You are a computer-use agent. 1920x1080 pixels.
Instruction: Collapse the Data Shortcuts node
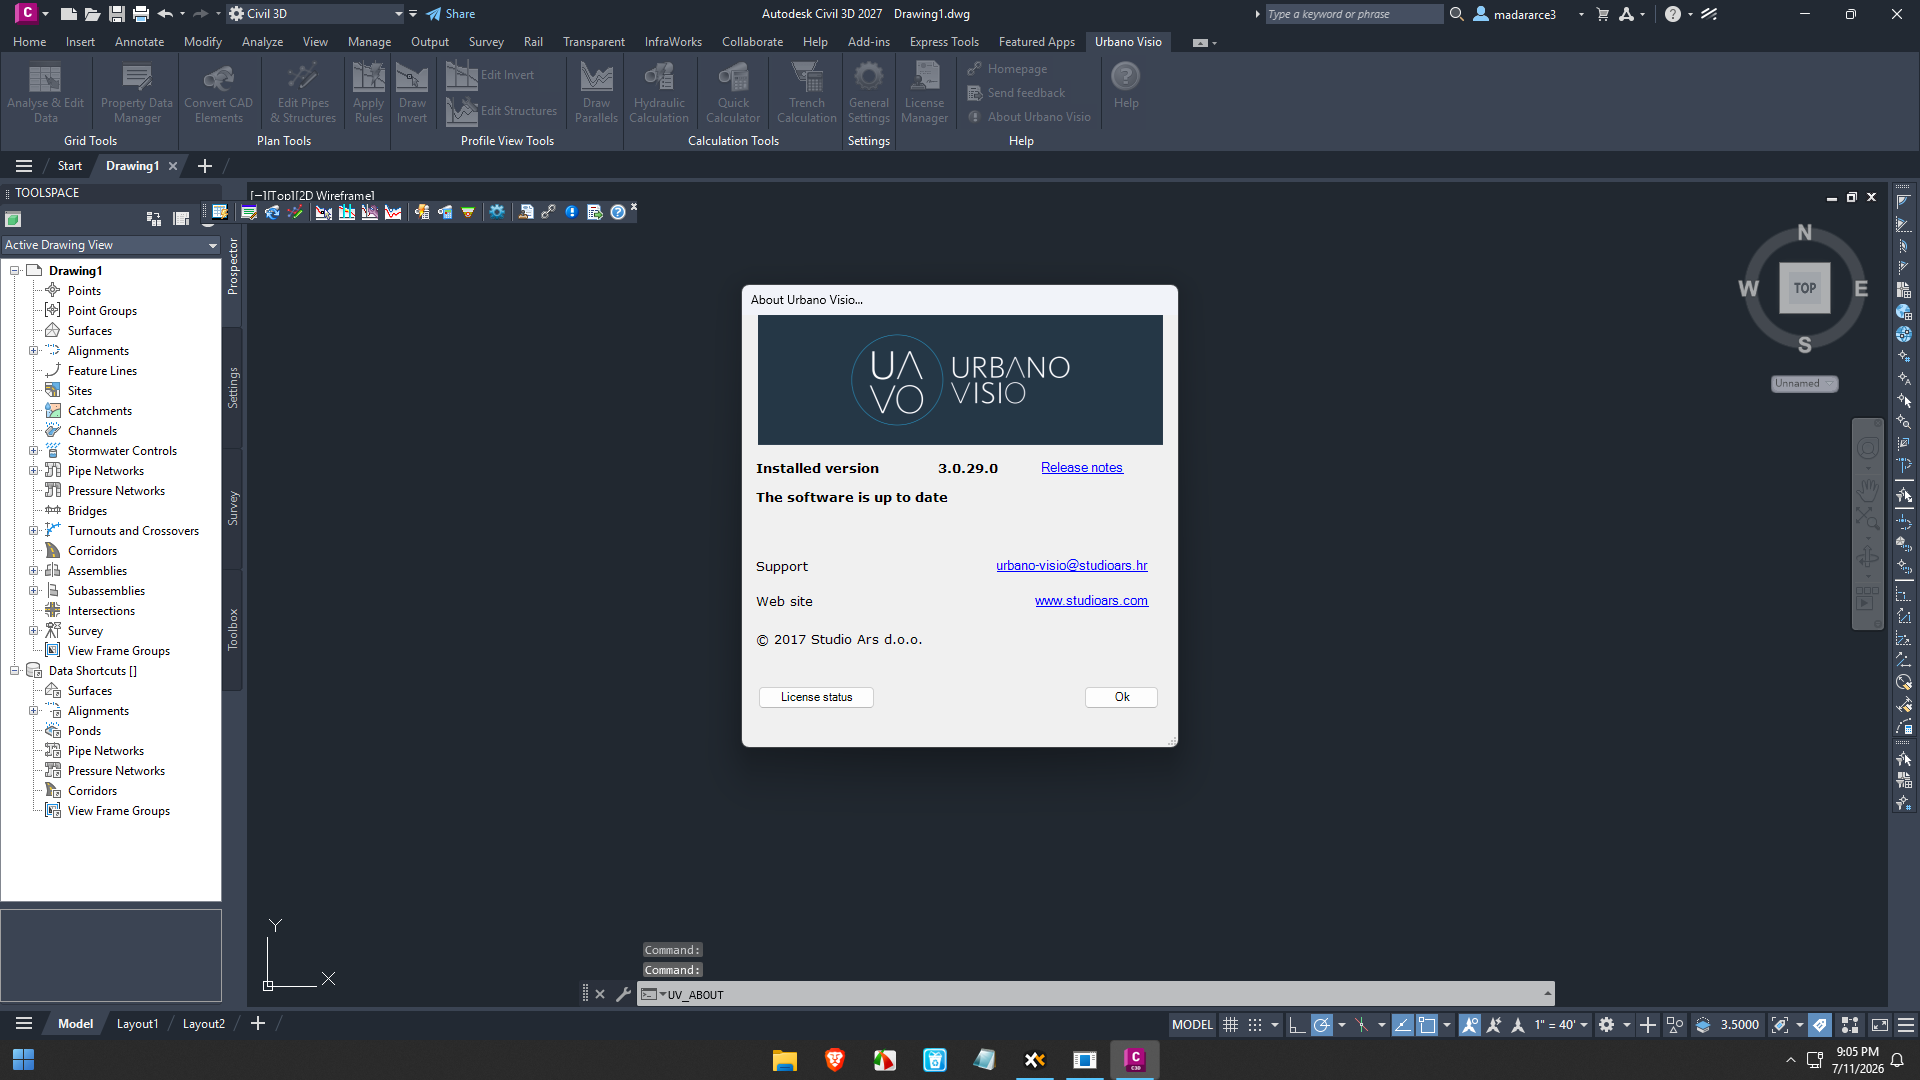[x=15, y=671]
